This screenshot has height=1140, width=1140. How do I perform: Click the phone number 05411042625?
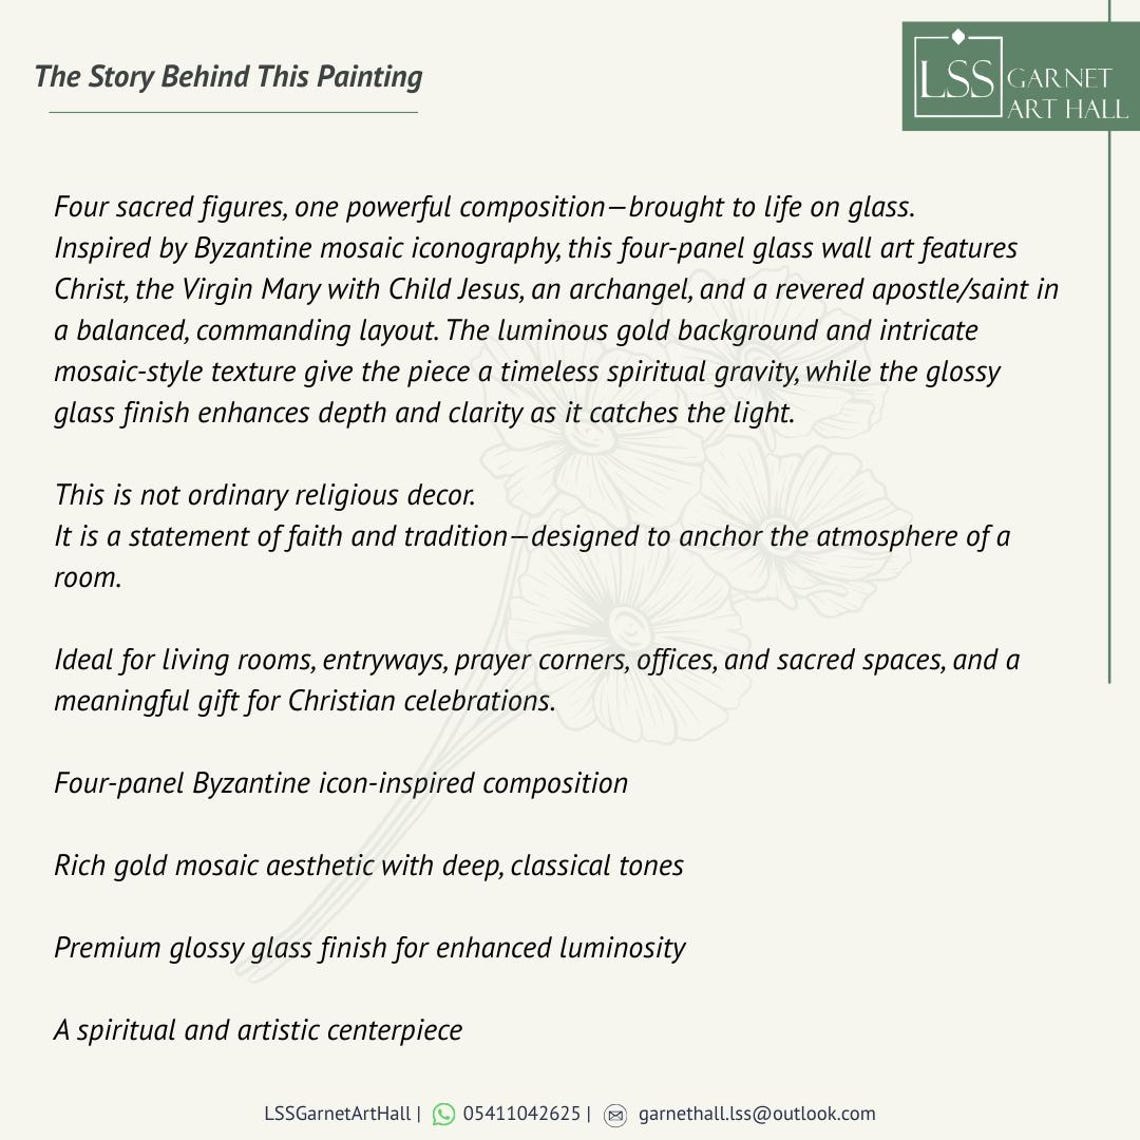(521, 1114)
